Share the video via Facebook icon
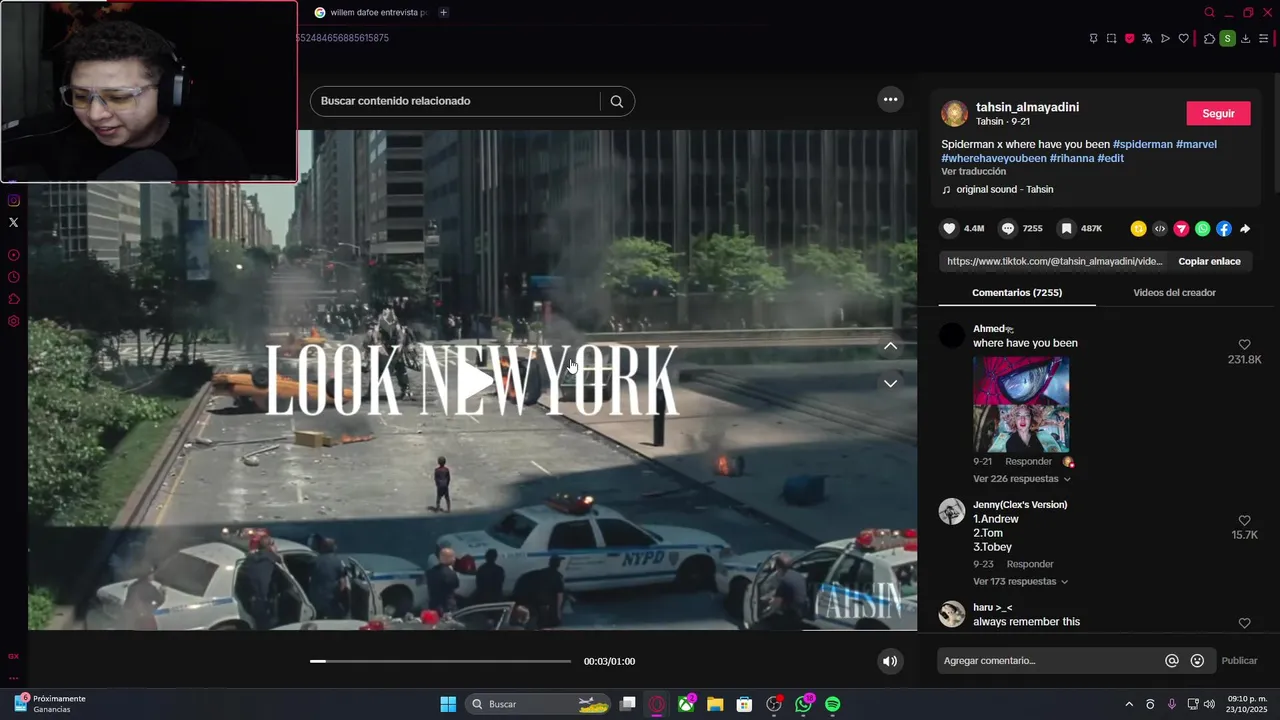 1224,229
